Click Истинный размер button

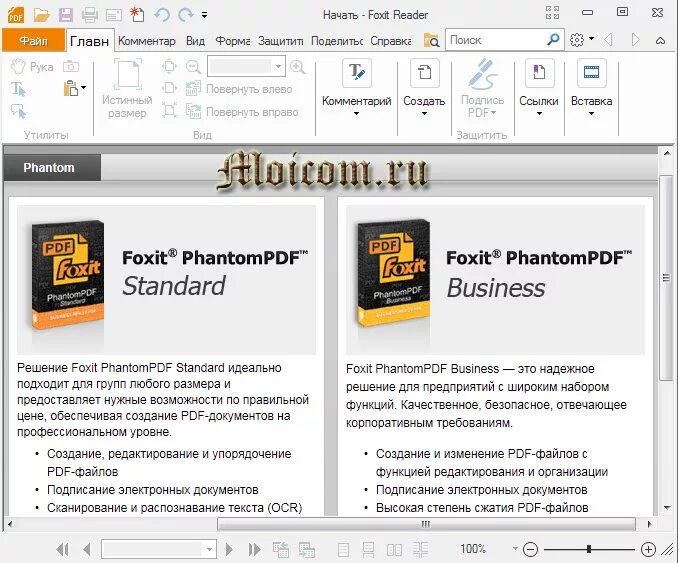127,89
